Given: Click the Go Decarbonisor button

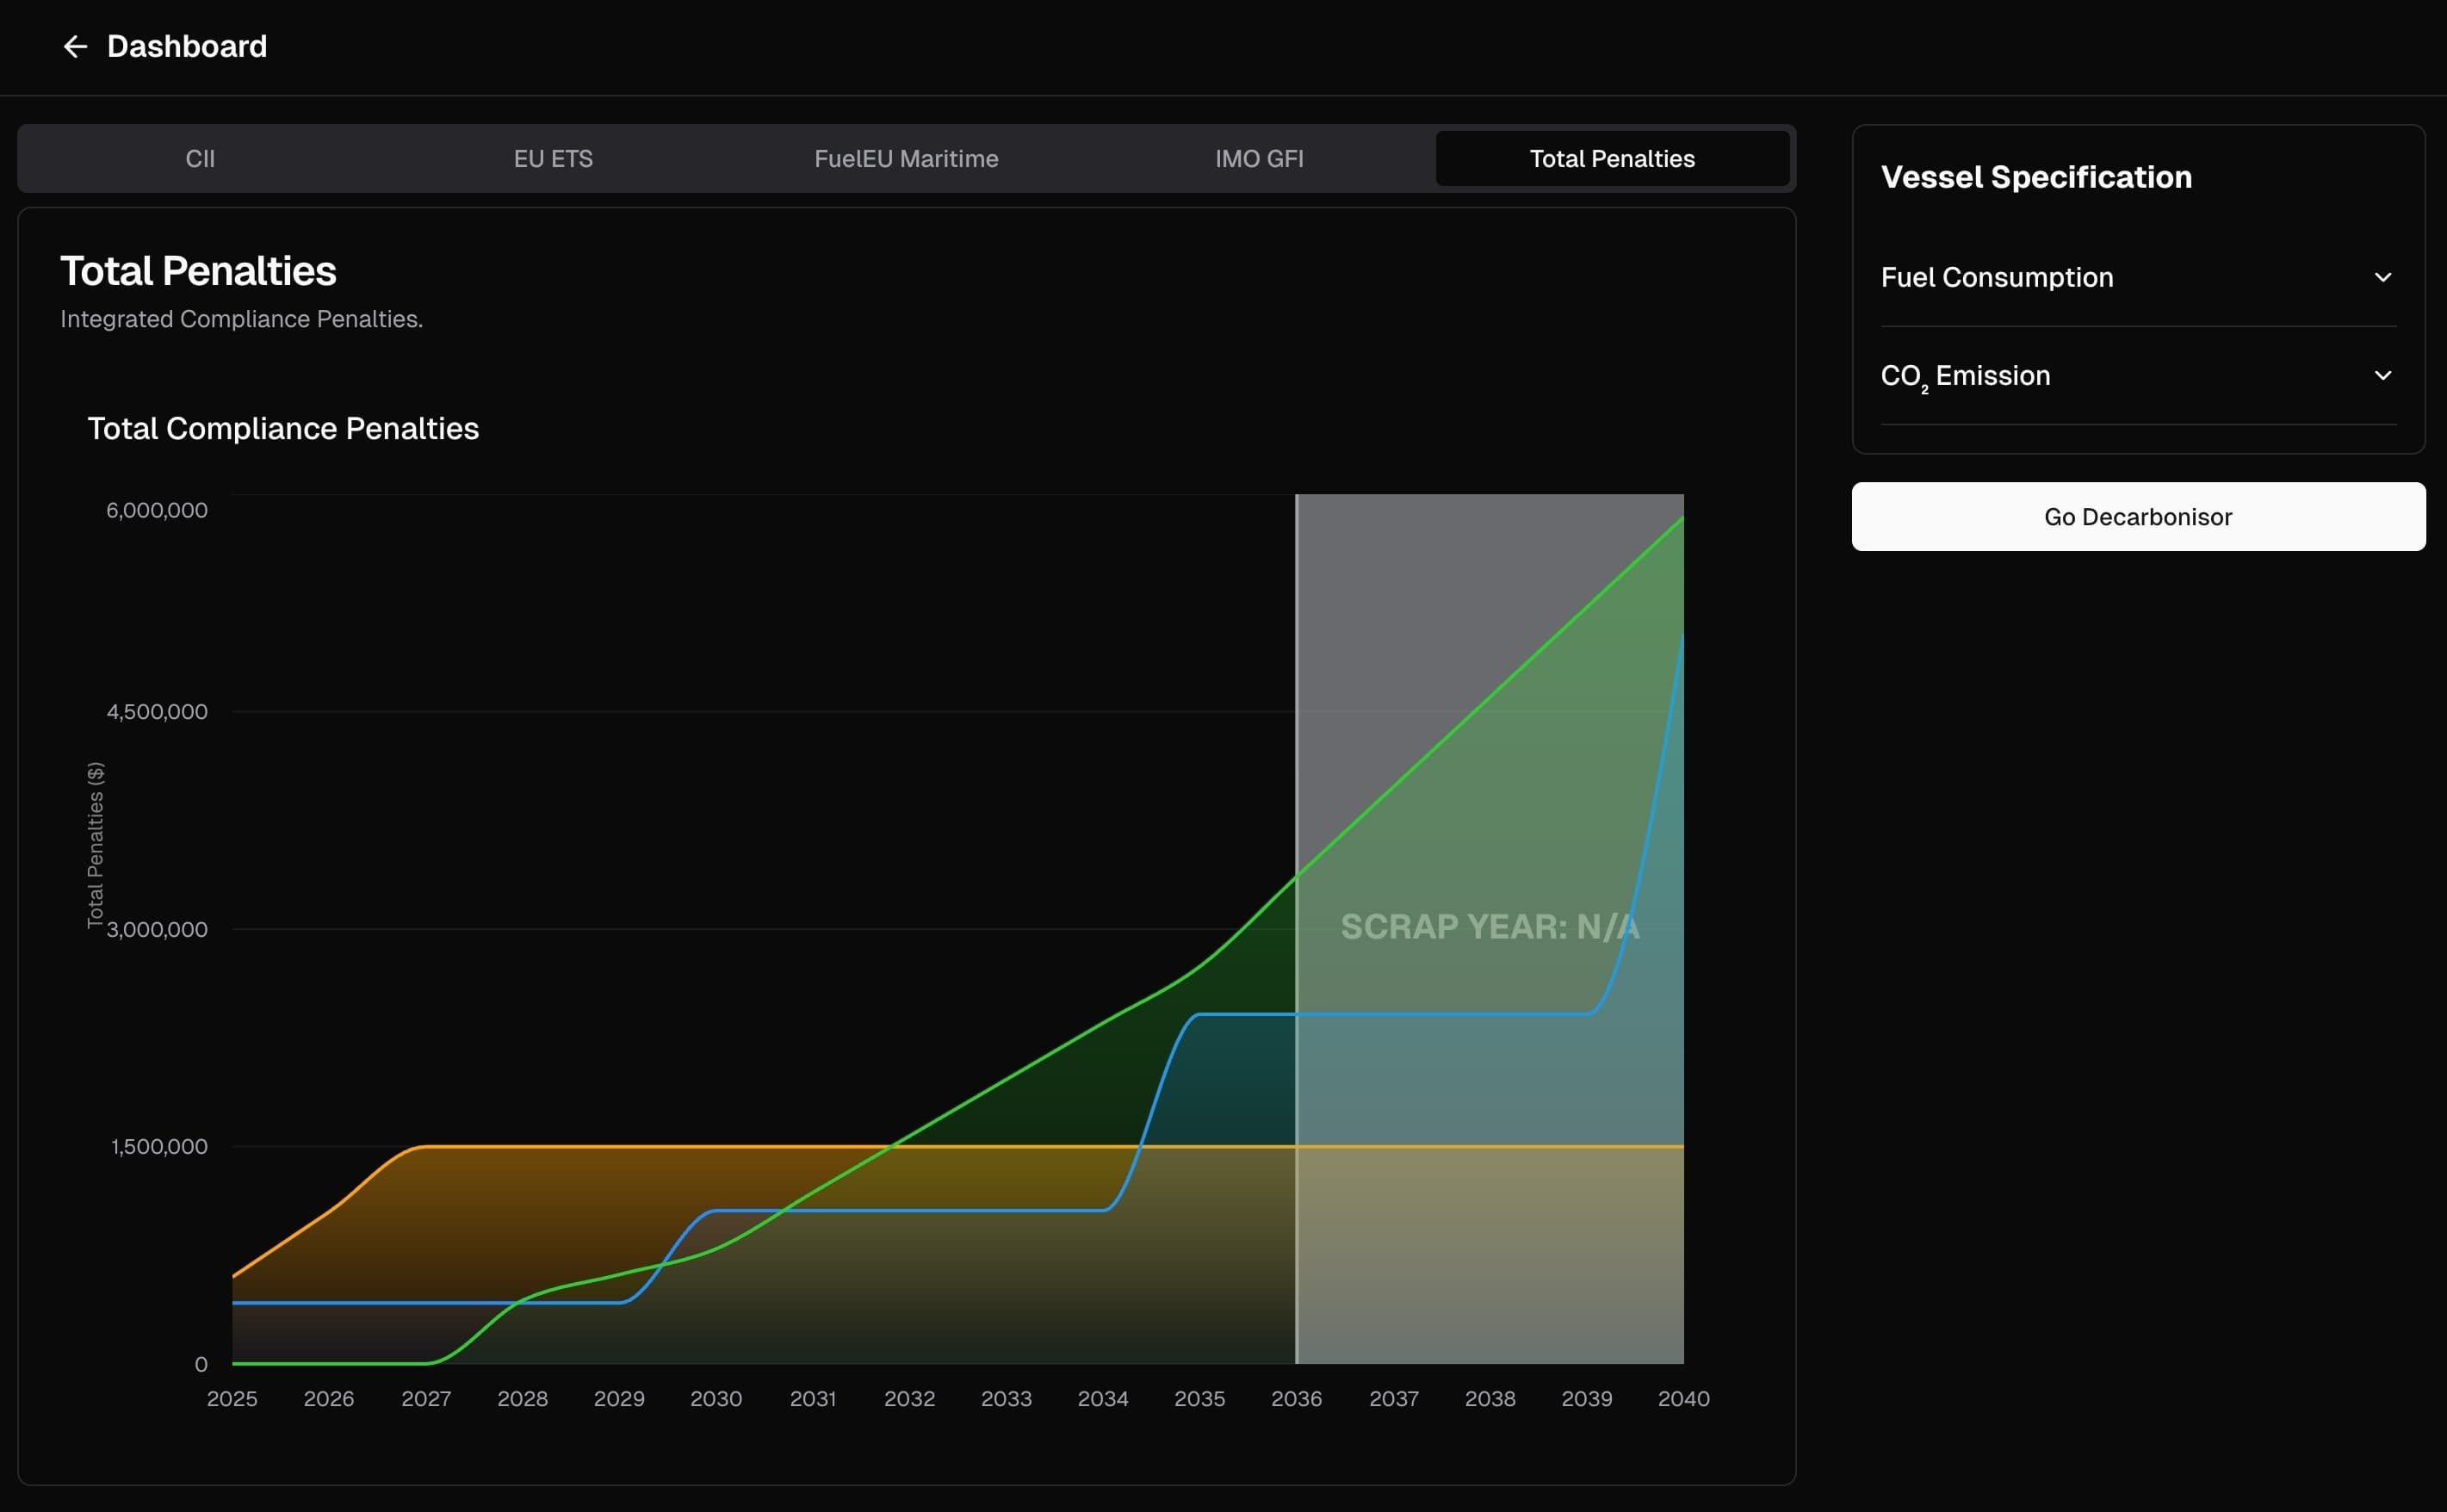Looking at the screenshot, I should 2138,517.
